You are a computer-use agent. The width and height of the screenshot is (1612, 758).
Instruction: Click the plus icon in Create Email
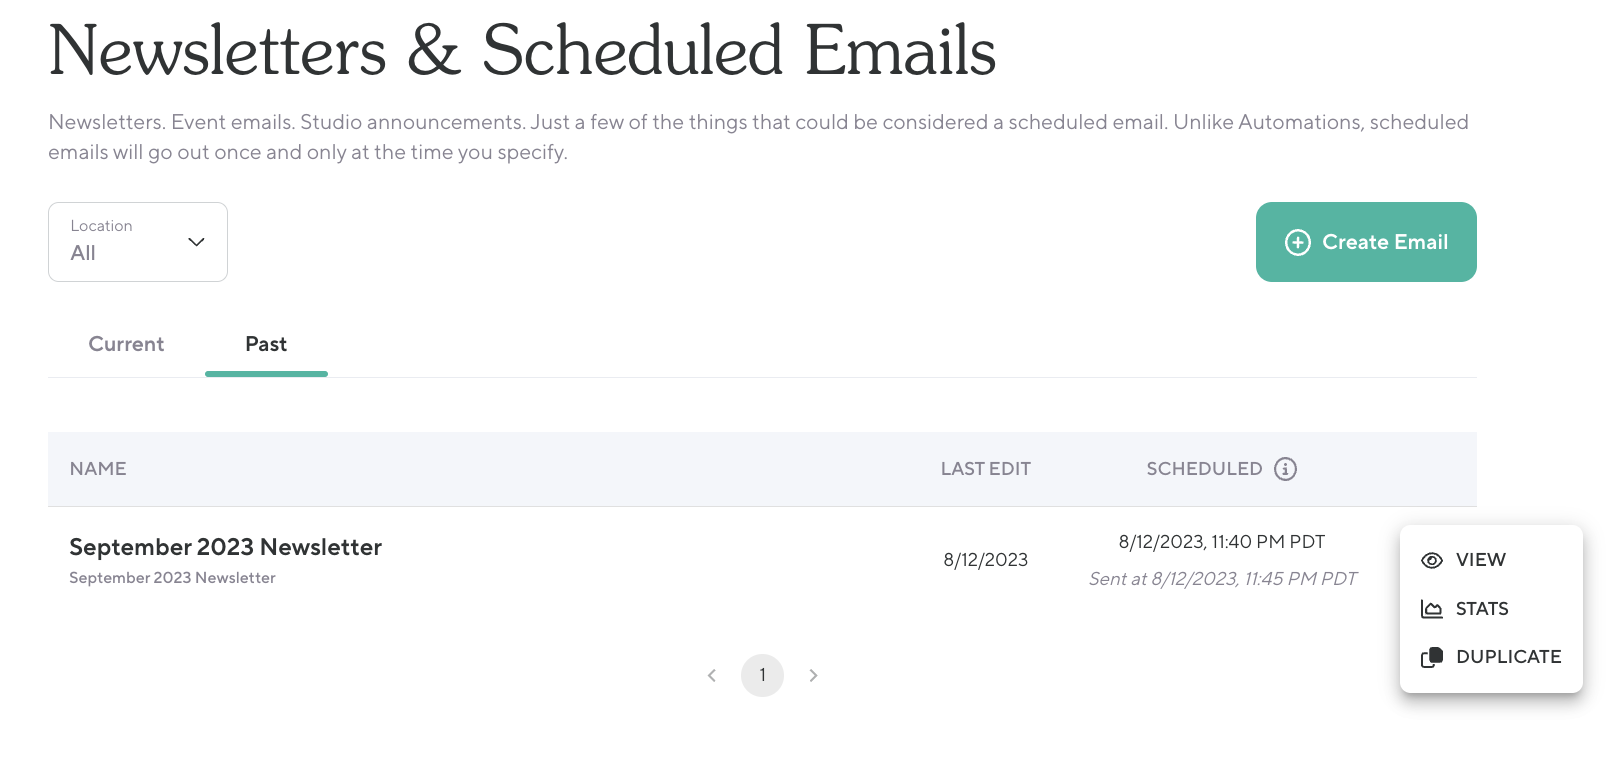coord(1297,242)
